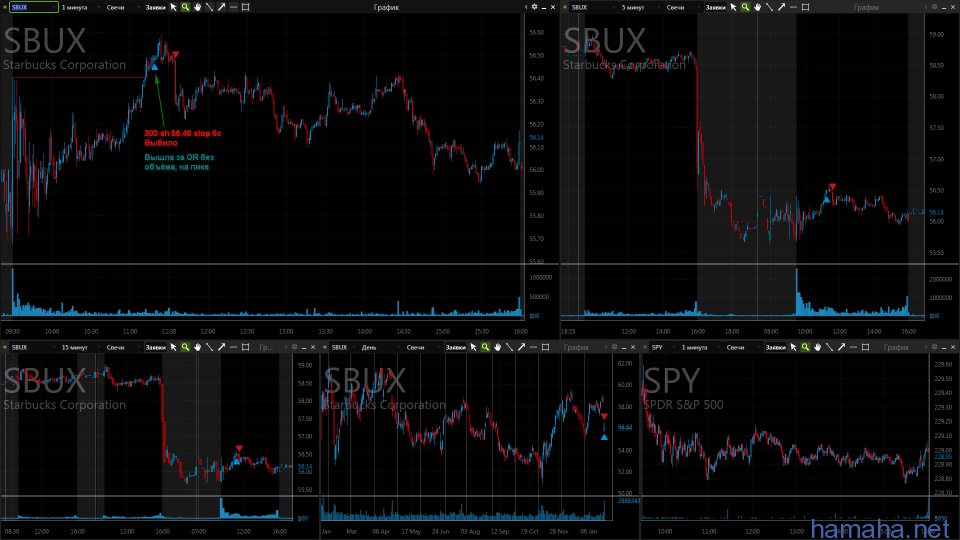Activate zoom tool in 1-minute SBUX chart
960x540 pixels.
coord(185,7)
